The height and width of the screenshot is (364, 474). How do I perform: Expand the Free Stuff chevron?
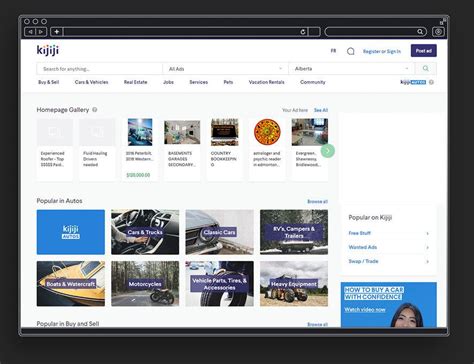coord(427,233)
